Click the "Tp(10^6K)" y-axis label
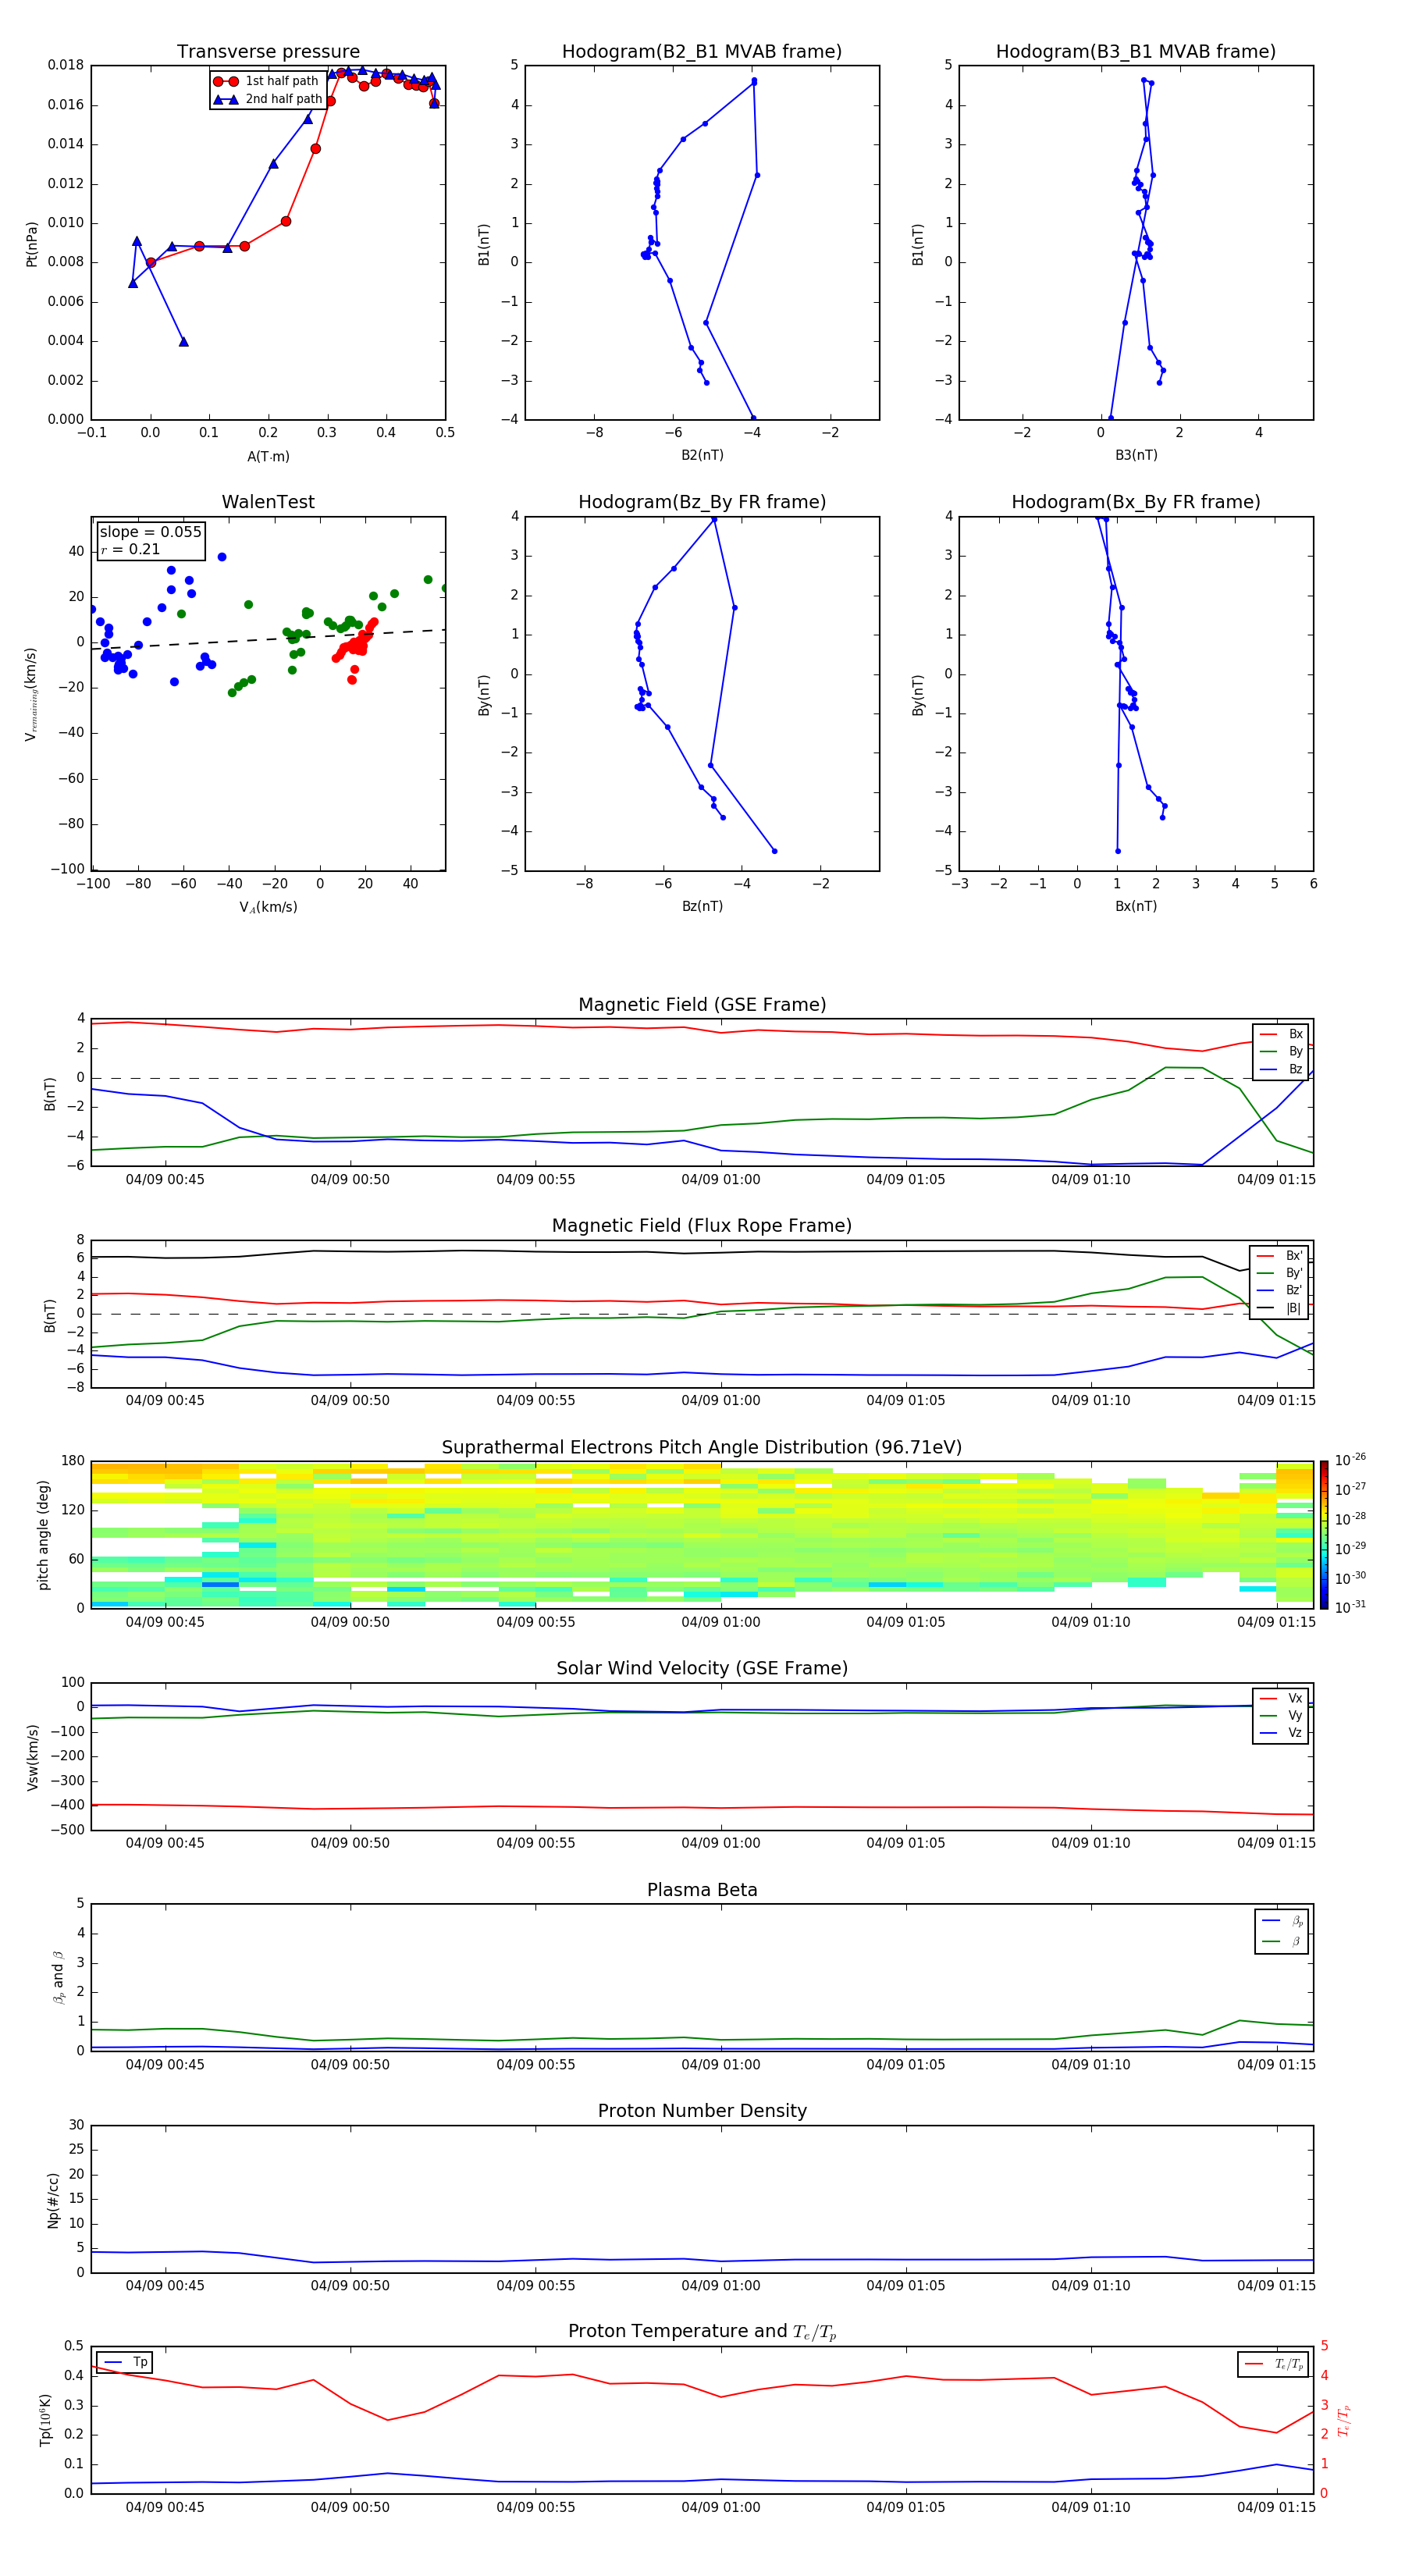 45,2420
